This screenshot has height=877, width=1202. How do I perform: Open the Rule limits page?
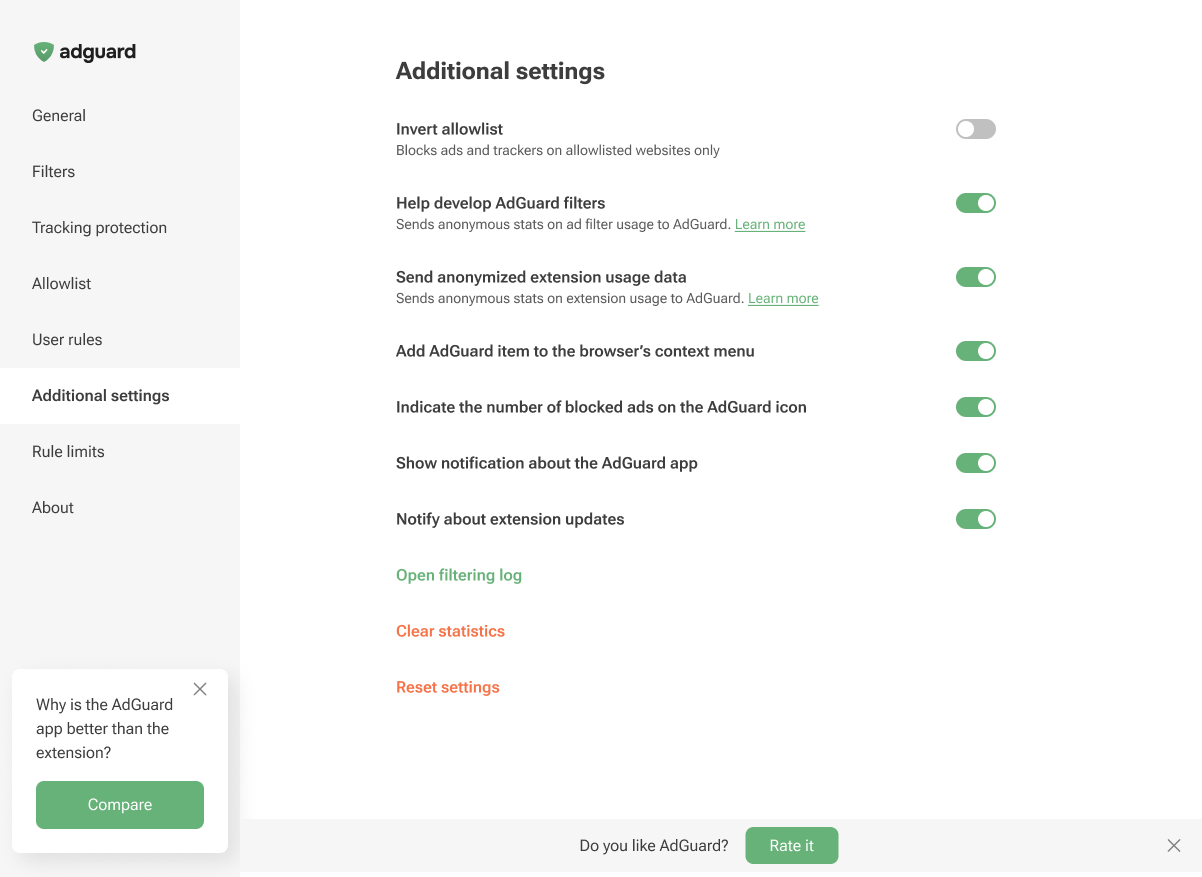(x=68, y=451)
